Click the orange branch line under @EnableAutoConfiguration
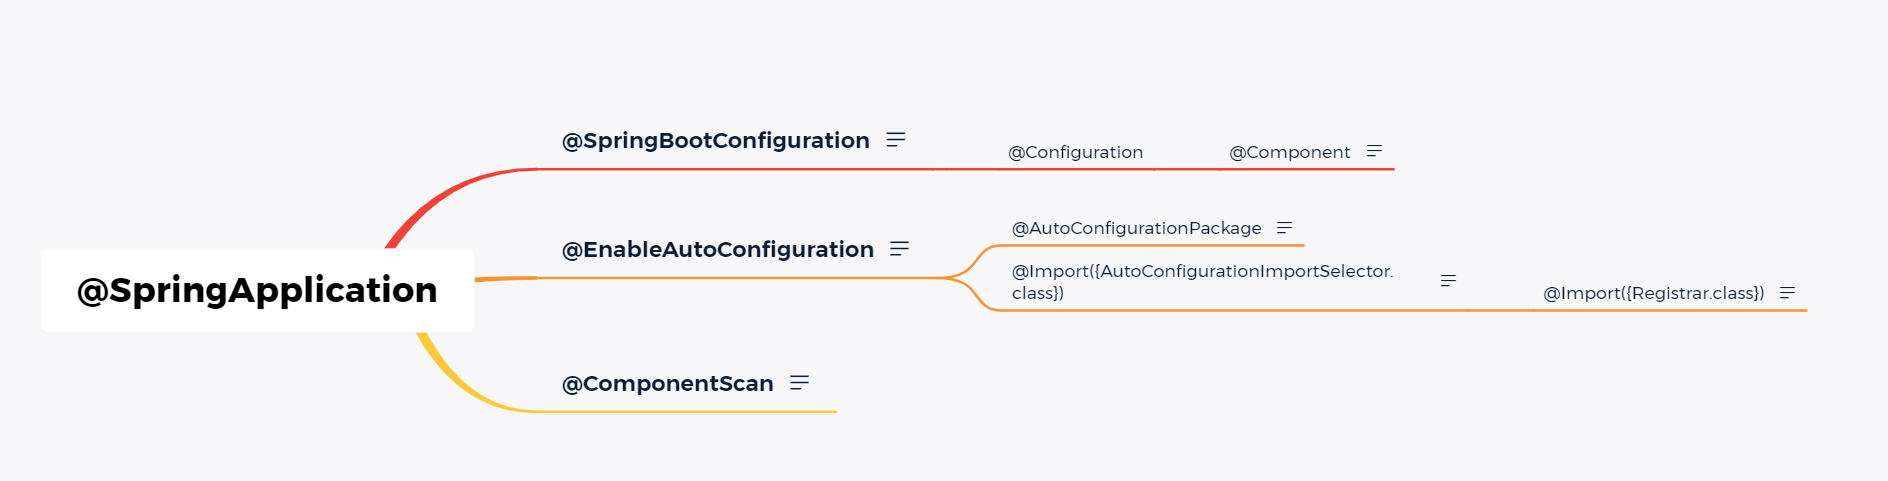Screen dimensions: 1888x481 740,278
